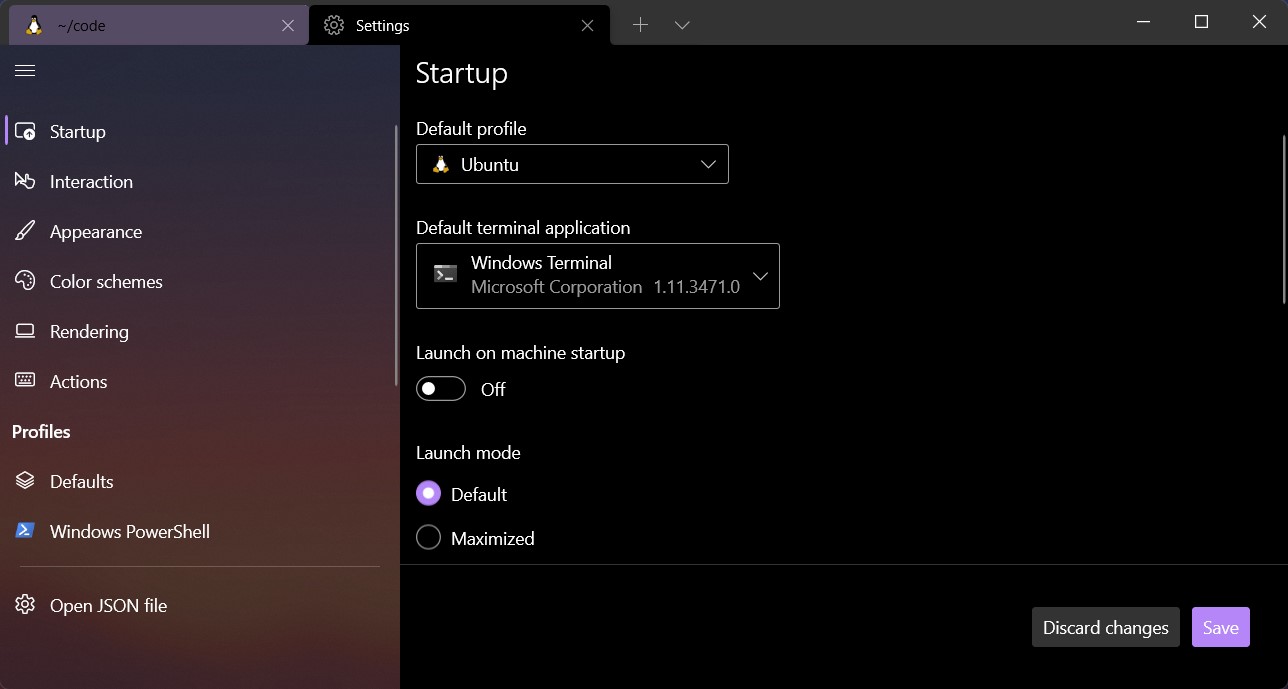Screen dimensions: 1288x689
Task: Open the Startup settings page icon
Action: tap(24, 131)
